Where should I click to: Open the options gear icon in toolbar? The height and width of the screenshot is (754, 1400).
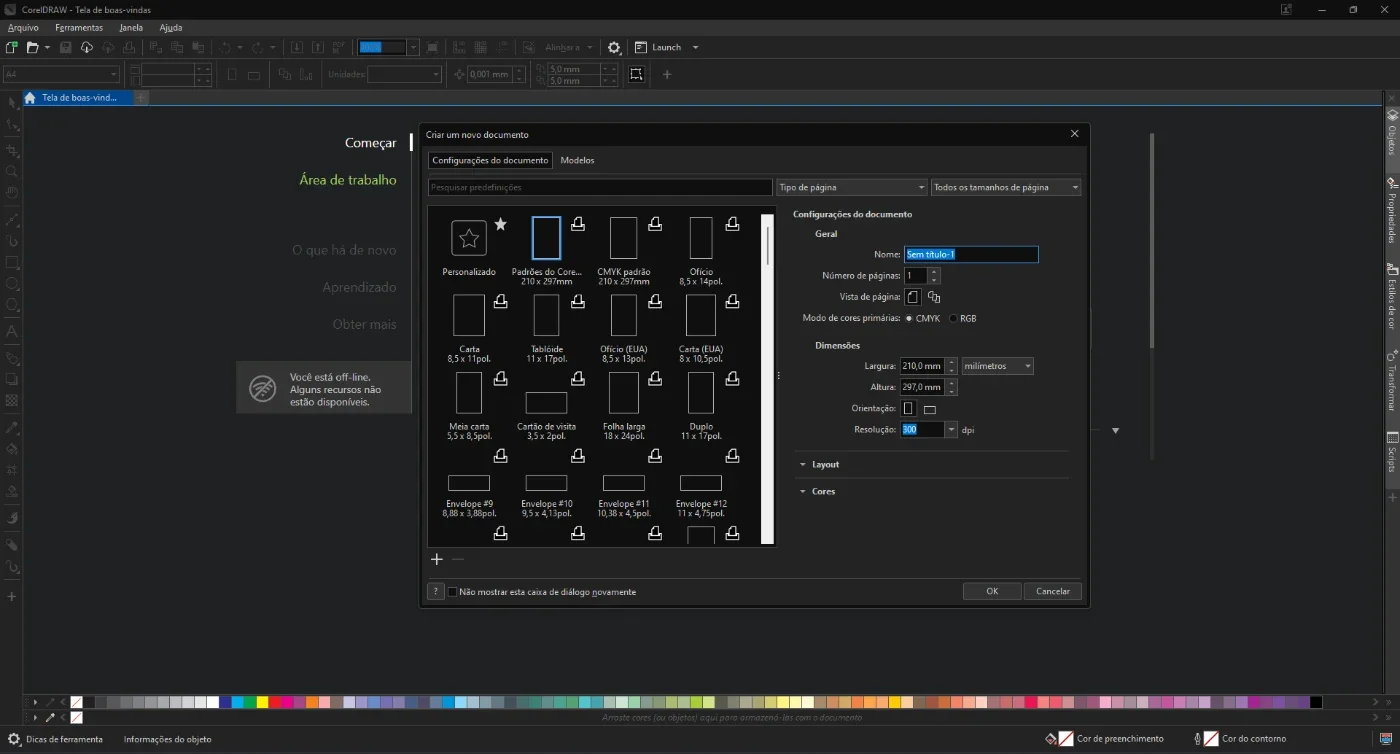click(614, 47)
